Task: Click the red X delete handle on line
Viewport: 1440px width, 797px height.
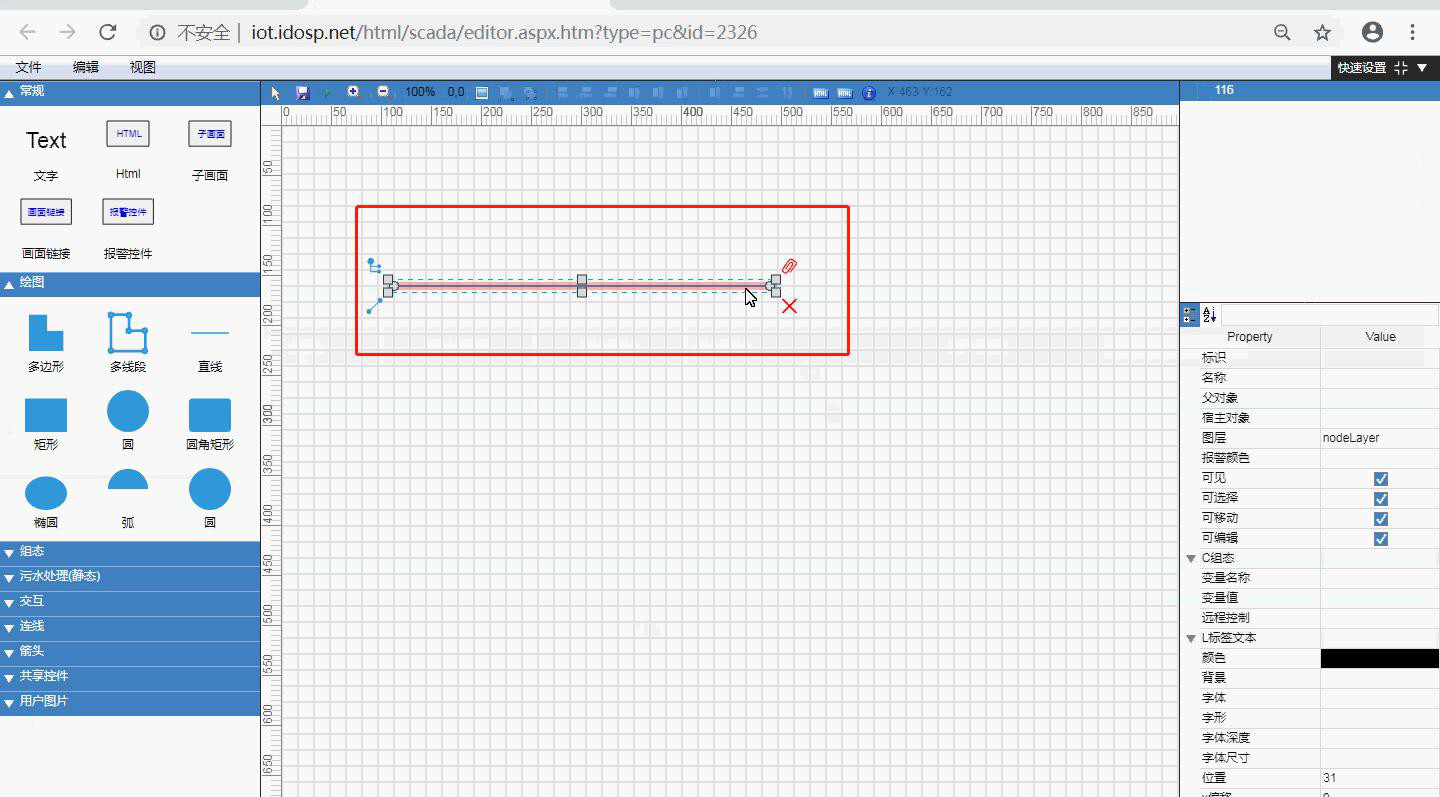Action: [x=789, y=306]
